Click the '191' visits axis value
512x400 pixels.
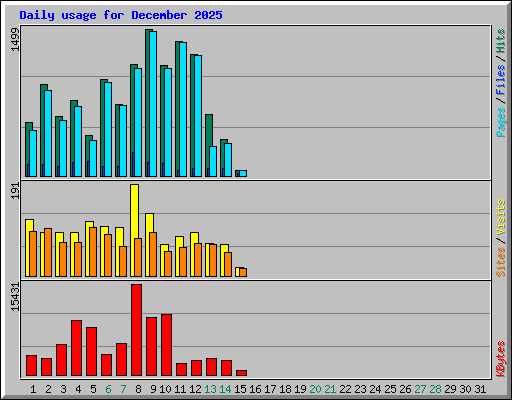[15, 191]
